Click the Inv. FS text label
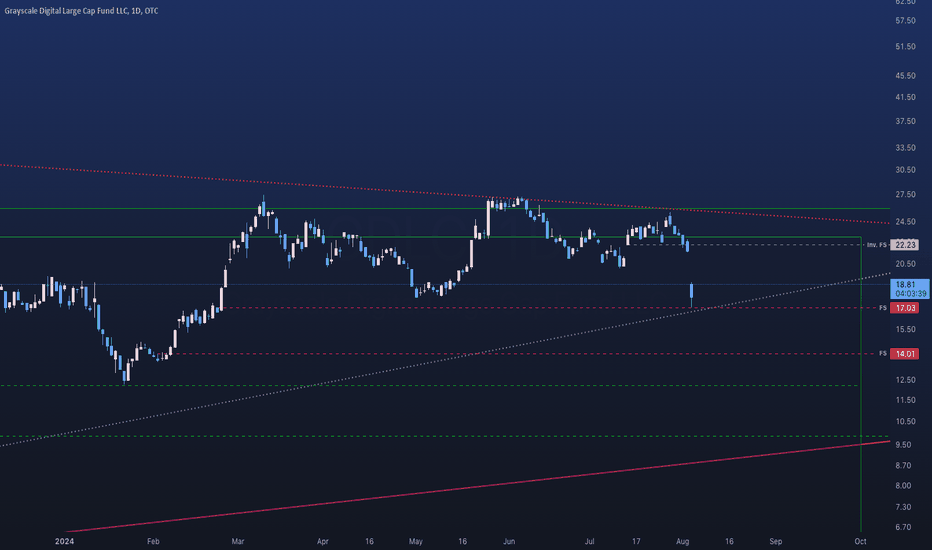The height and width of the screenshot is (550, 932). [876, 245]
